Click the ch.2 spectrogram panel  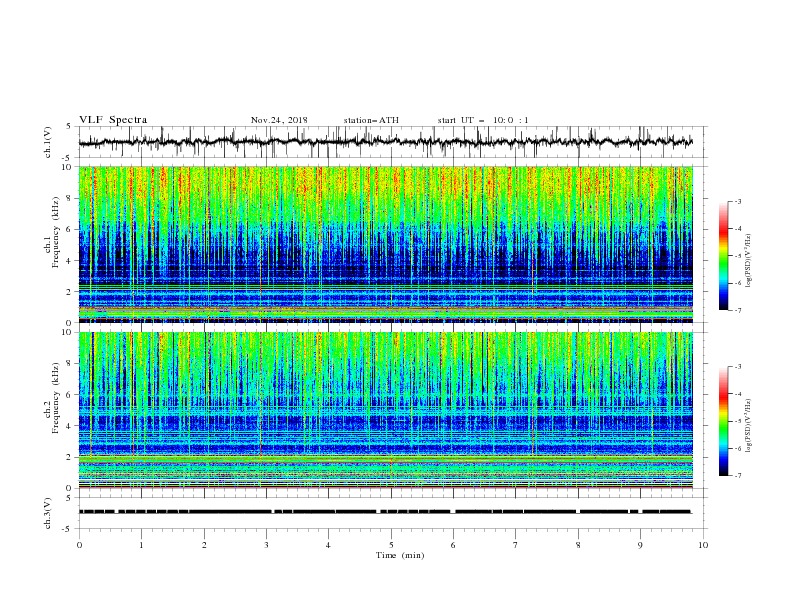tap(386, 410)
